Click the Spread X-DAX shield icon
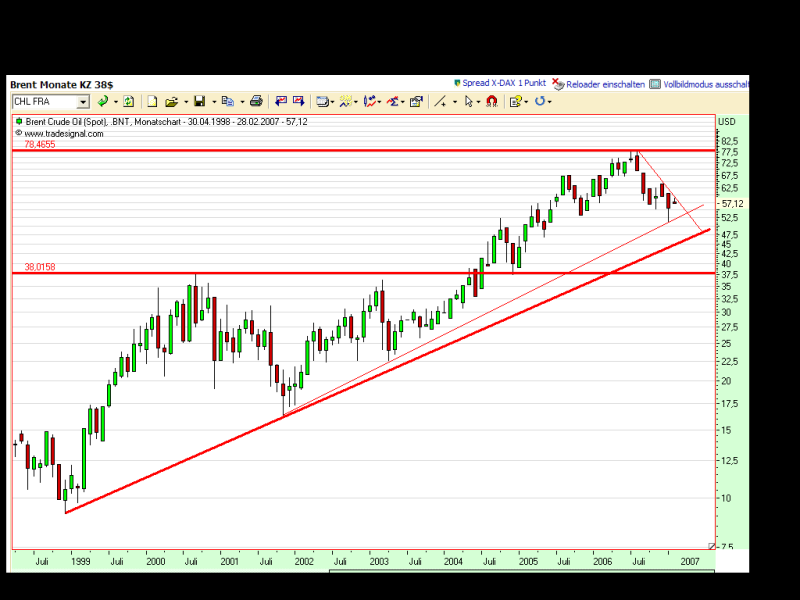This screenshot has height=600, width=800. click(x=458, y=83)
